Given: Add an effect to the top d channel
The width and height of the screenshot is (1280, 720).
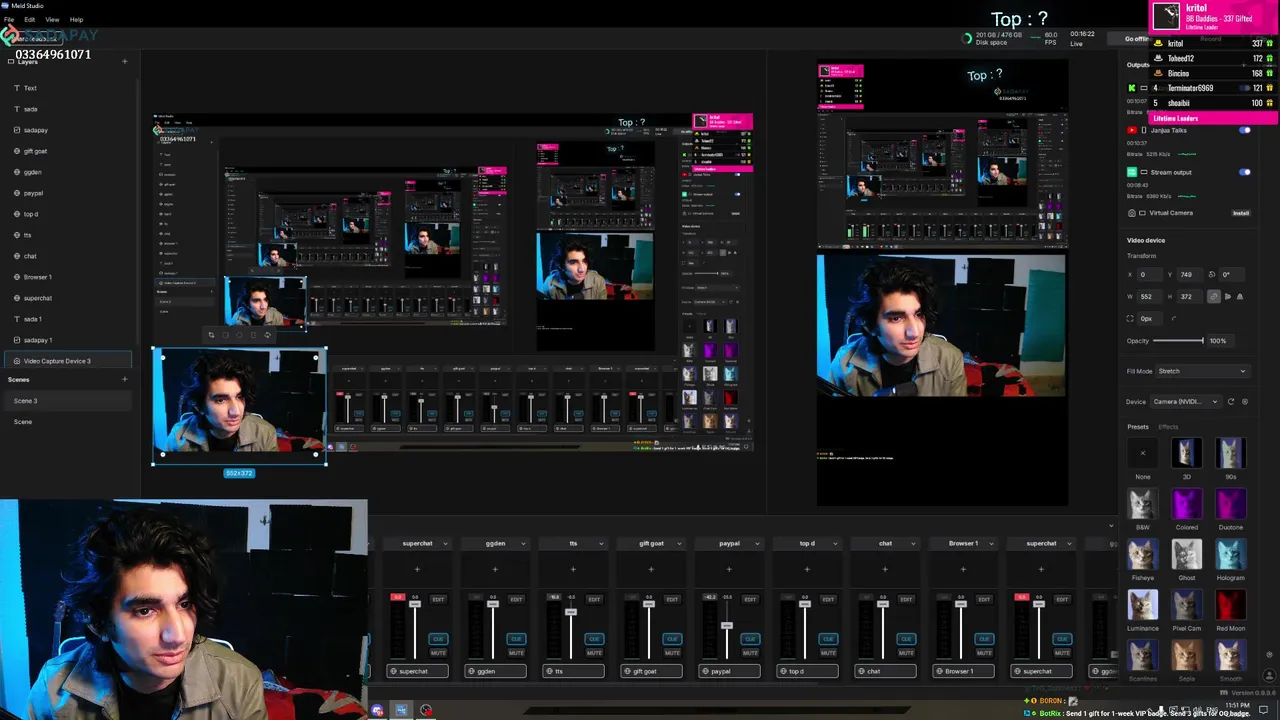Looking at the screenshot, I should pos(807,570).
